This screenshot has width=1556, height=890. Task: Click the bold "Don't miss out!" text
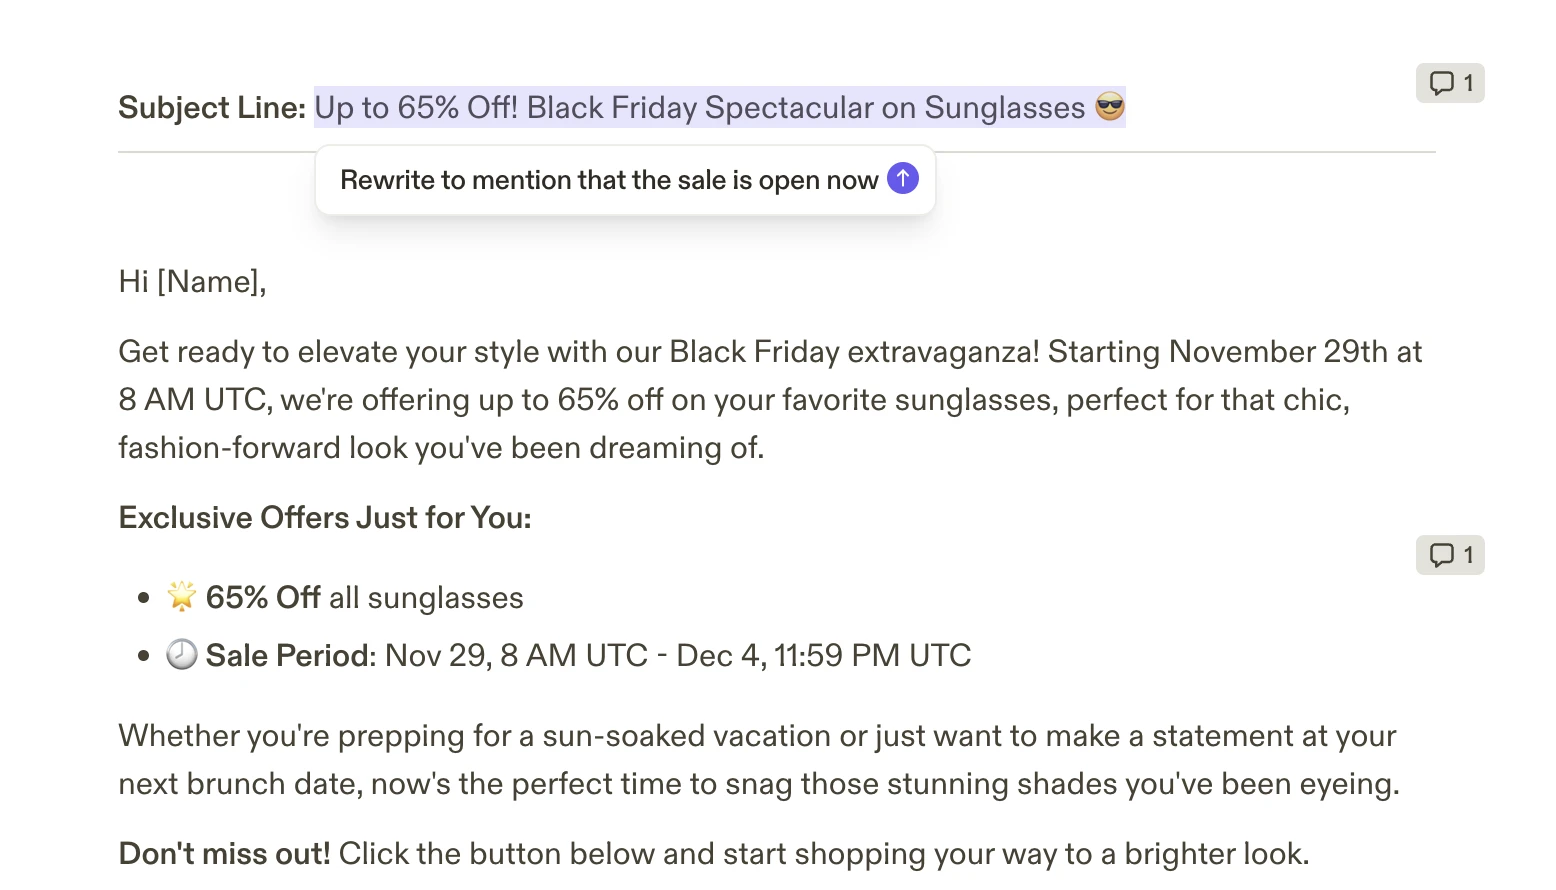point(224,854)
